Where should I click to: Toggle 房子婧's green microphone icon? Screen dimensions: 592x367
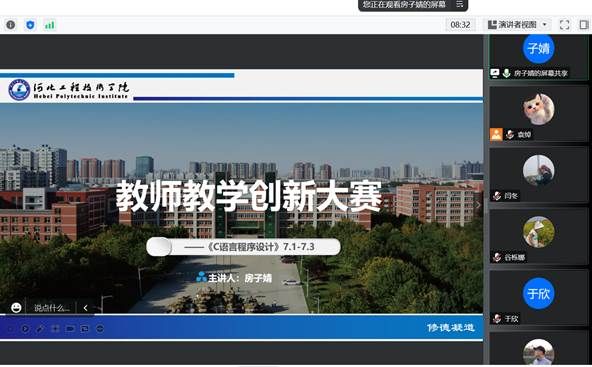pyautogui.click(x=506, y=73)
